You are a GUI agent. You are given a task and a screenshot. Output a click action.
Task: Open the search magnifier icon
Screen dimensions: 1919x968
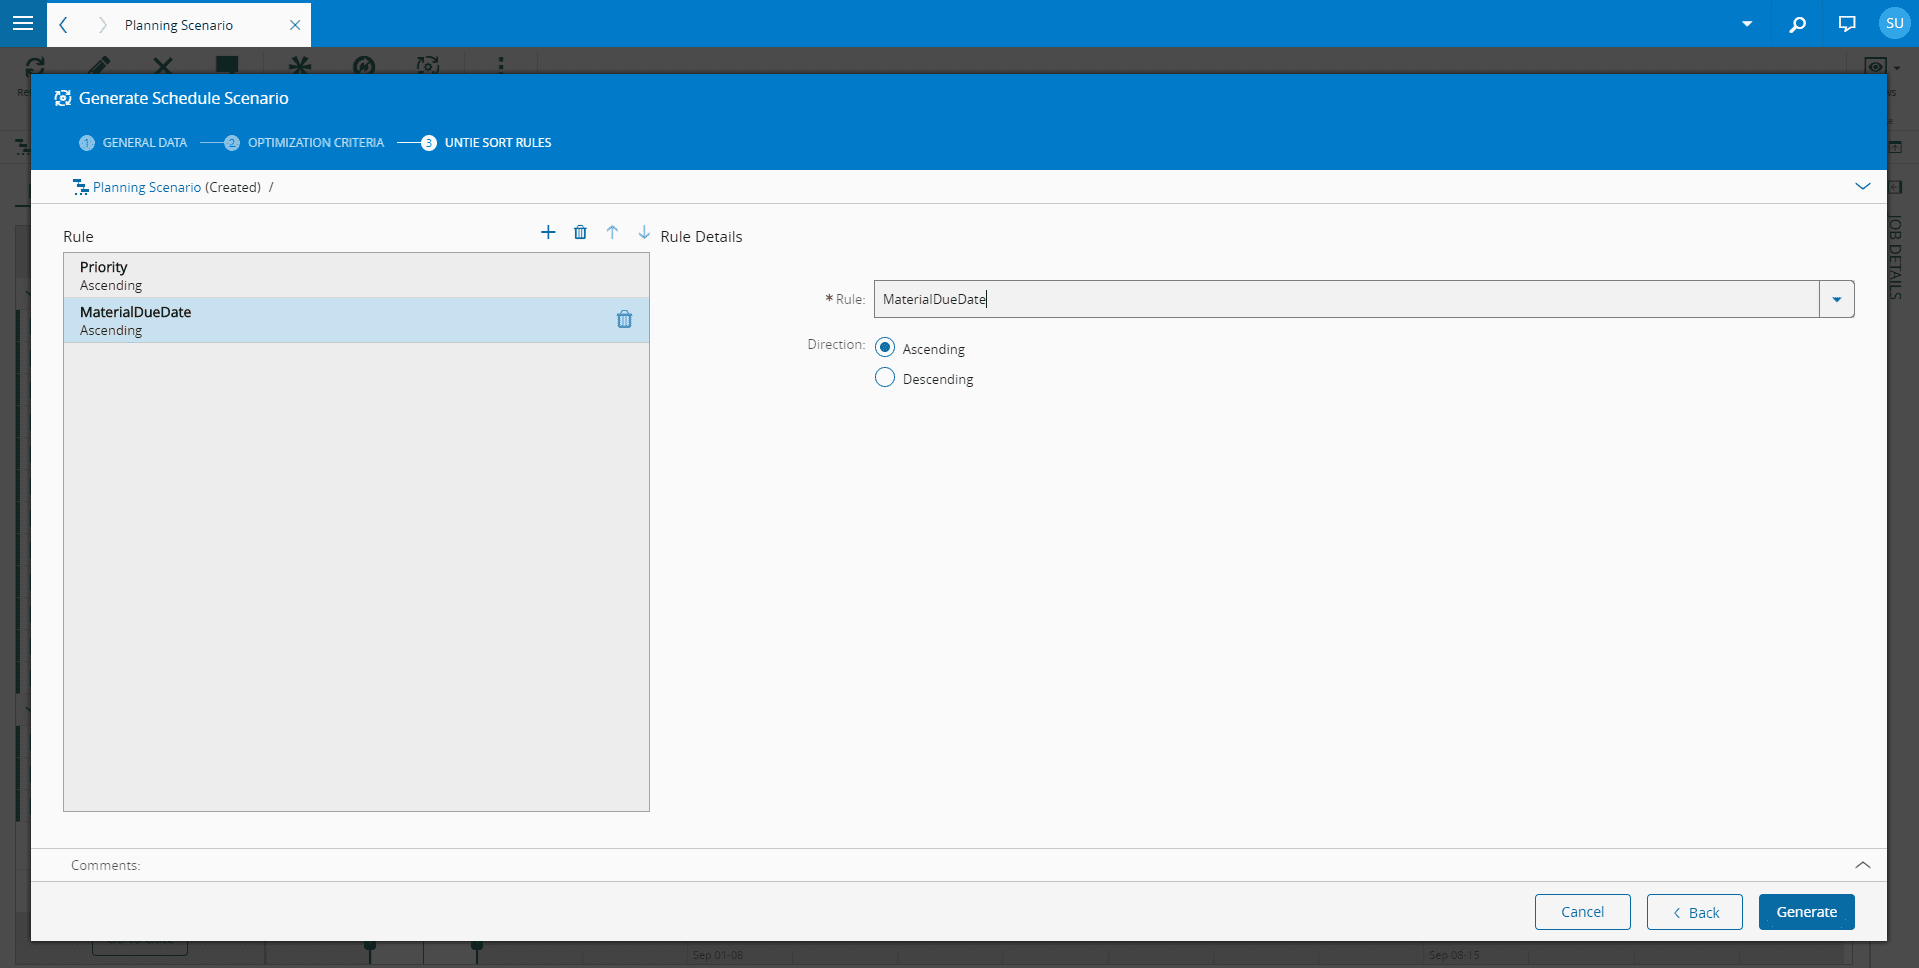(x=1797, y=24)
